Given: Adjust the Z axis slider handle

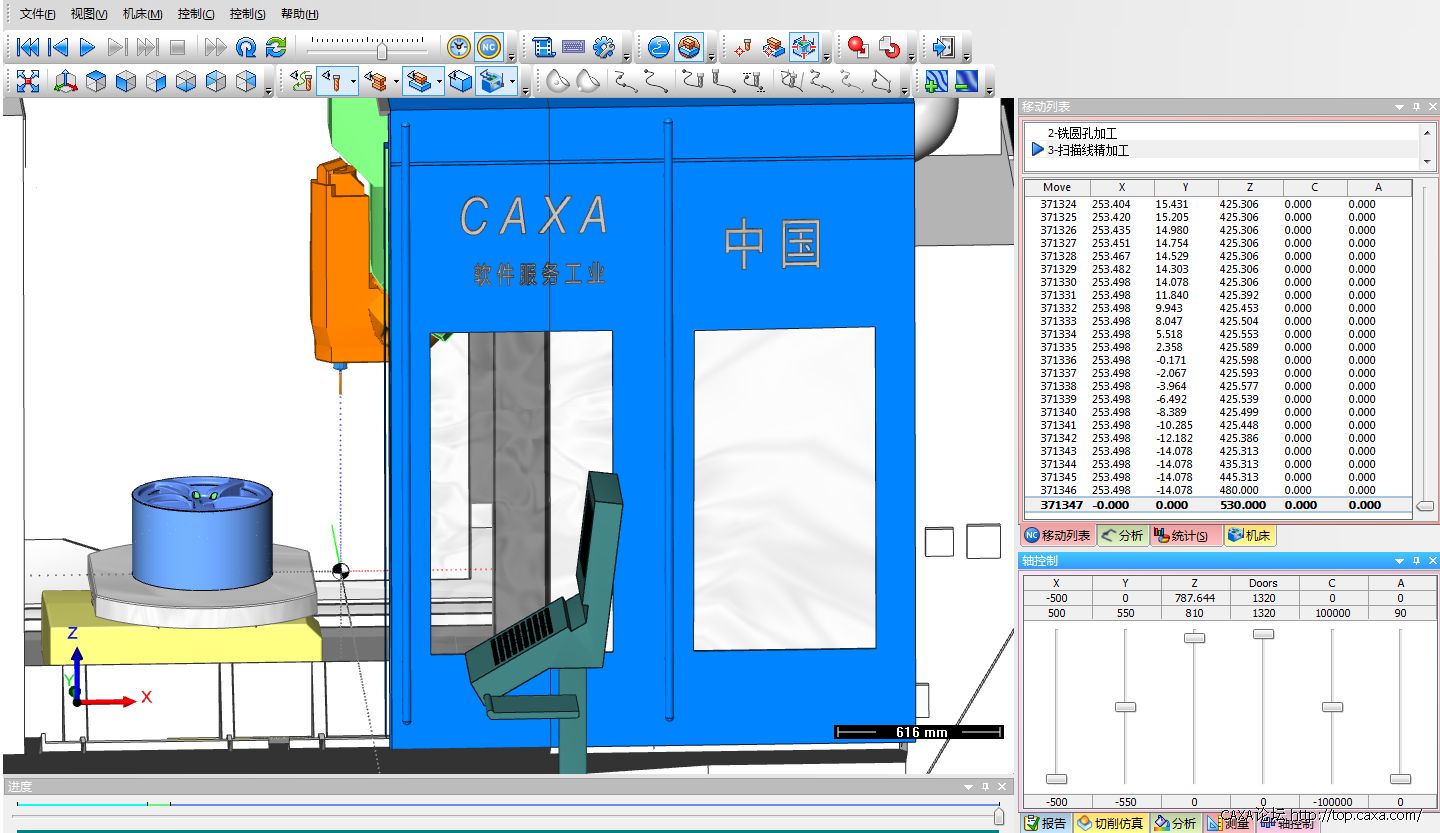Looking at the screenshot, I should click(1194, 637).
